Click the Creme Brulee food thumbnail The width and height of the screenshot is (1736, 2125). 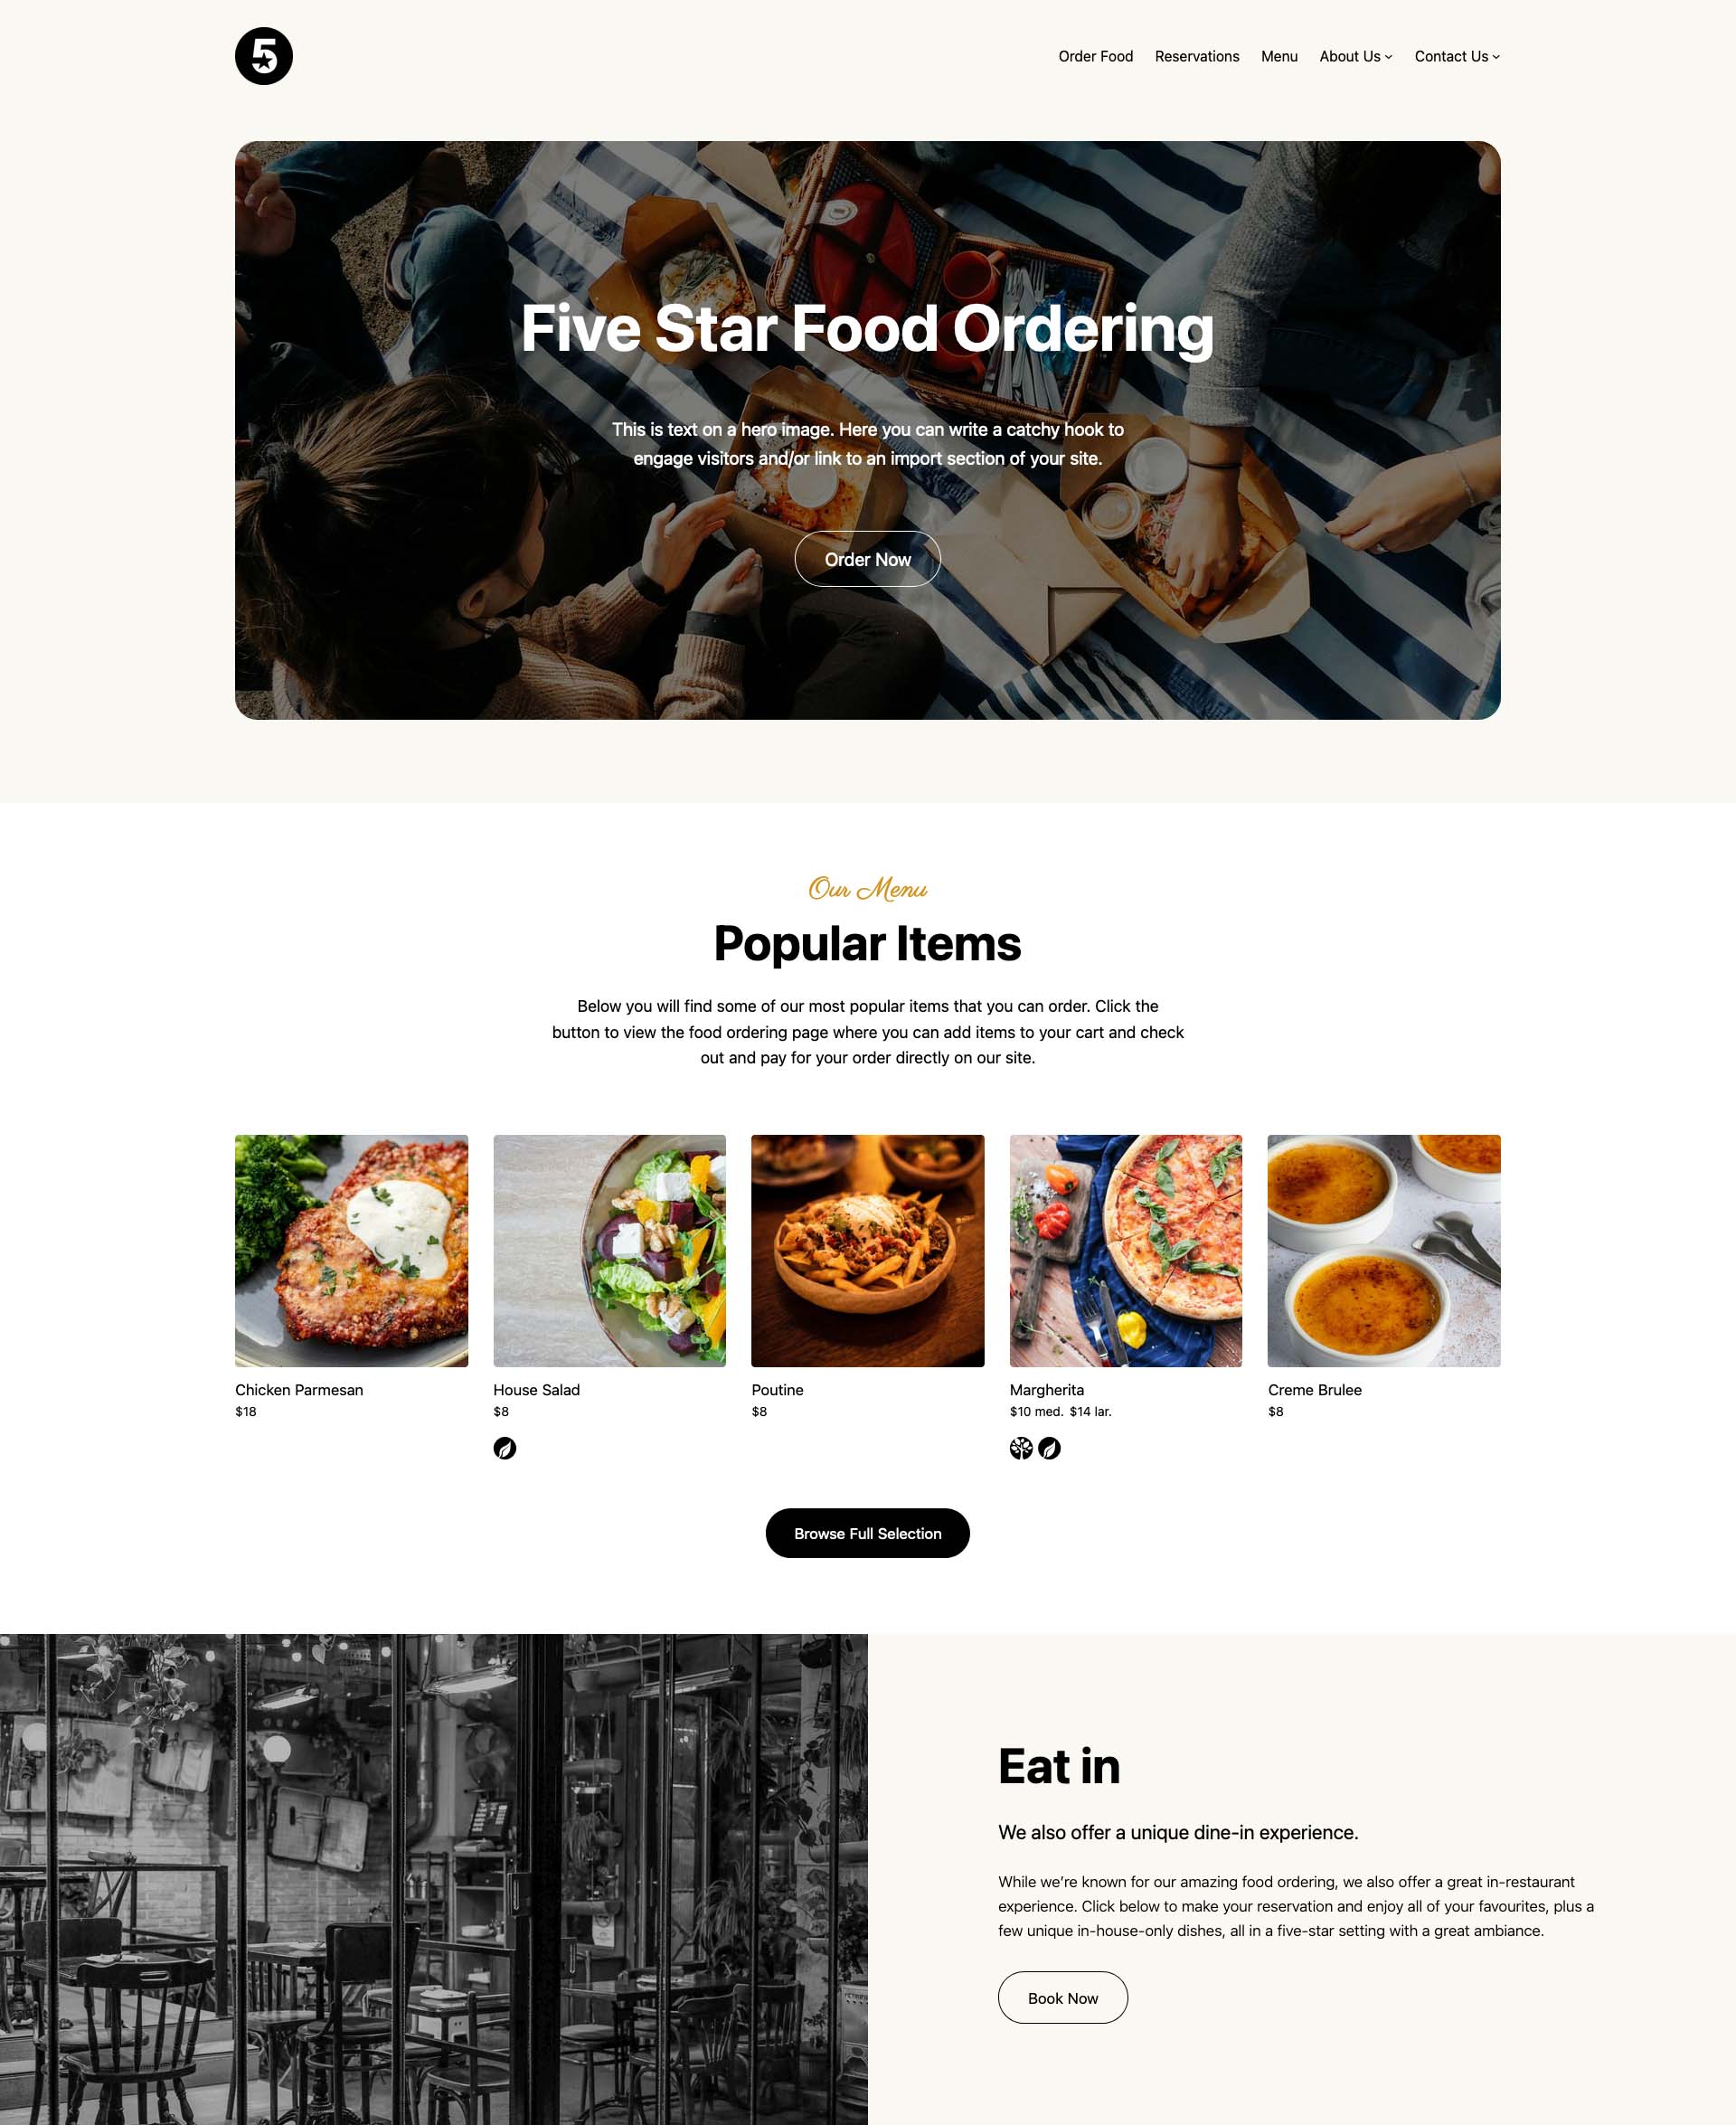[x=1383, y=1250]
